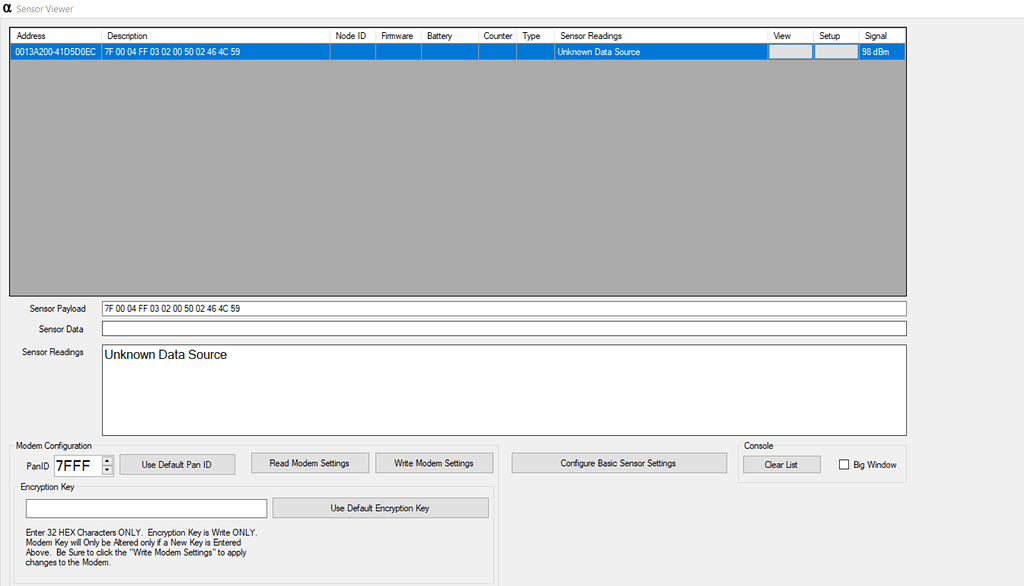
Task: Enable the Big Window checkbox
Action: point(844,465)
